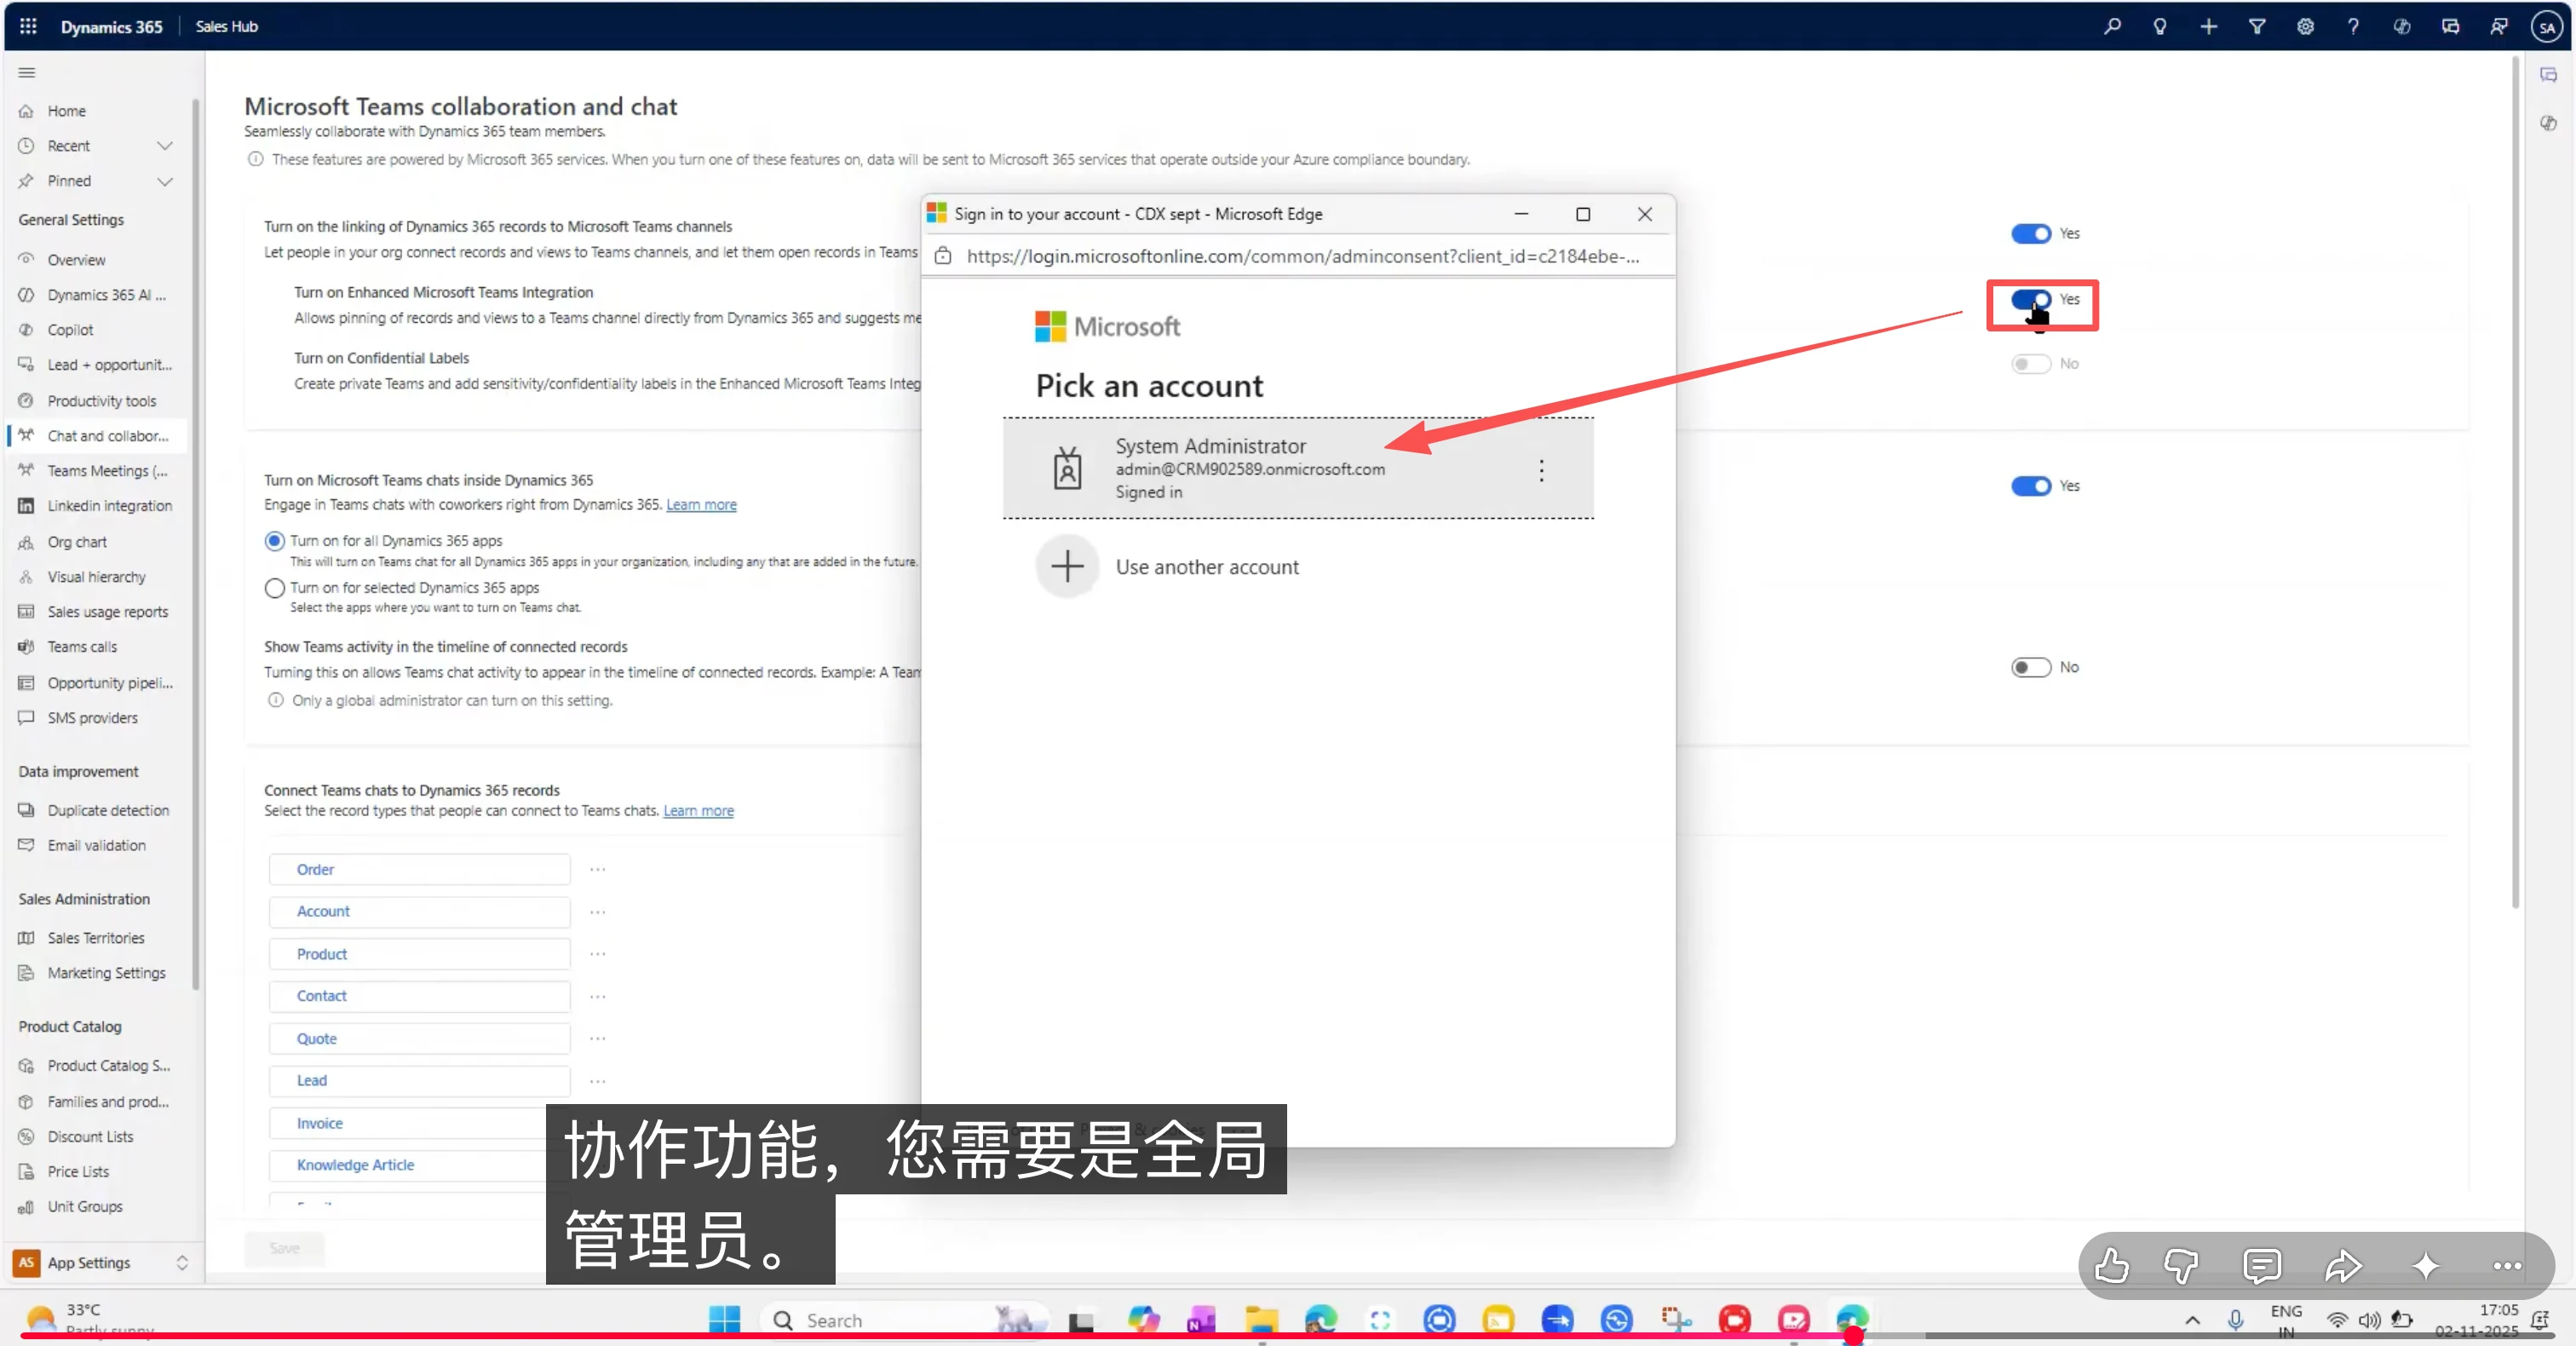This screenshot has width=2576, height=1346.
Task: Open the funnel advanced find icon
Action: pyautogui.click(x=2257, y=26)
